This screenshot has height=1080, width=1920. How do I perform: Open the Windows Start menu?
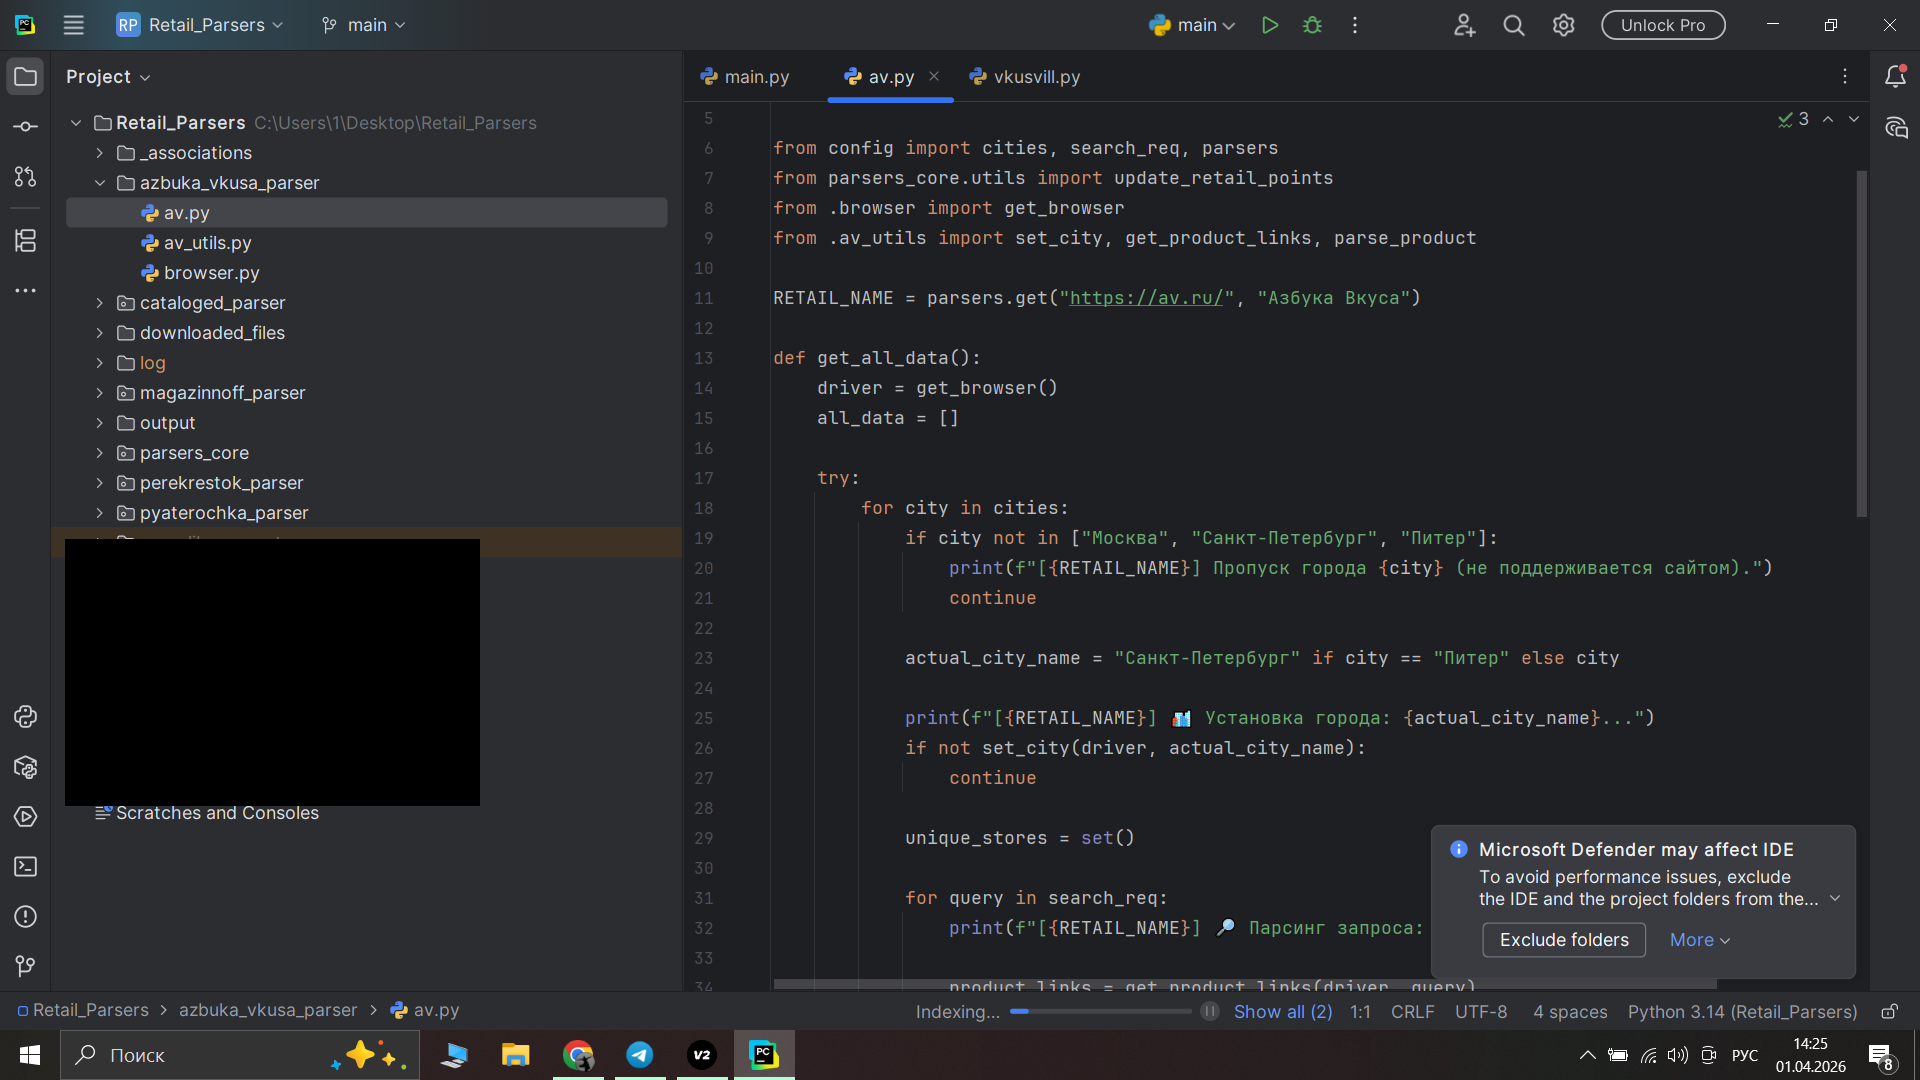point(30,1055)
